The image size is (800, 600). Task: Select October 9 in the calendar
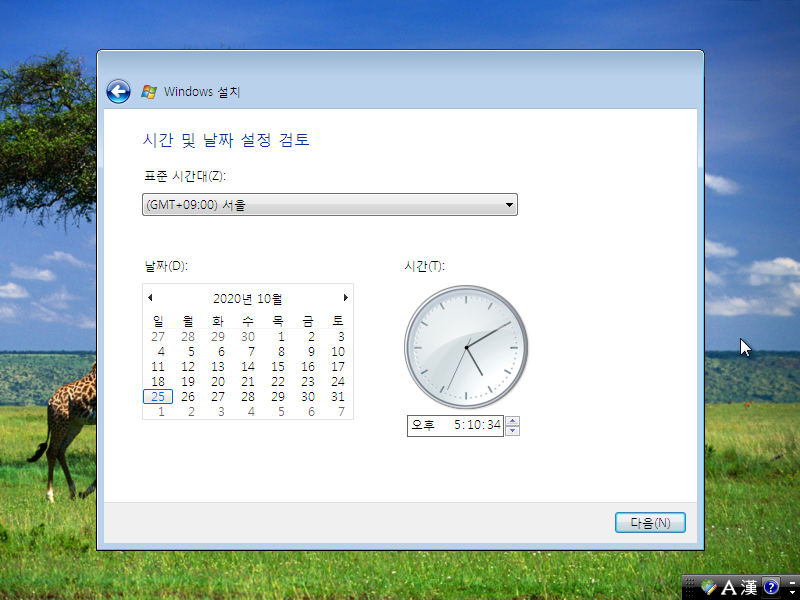click(x=311, y=352)
